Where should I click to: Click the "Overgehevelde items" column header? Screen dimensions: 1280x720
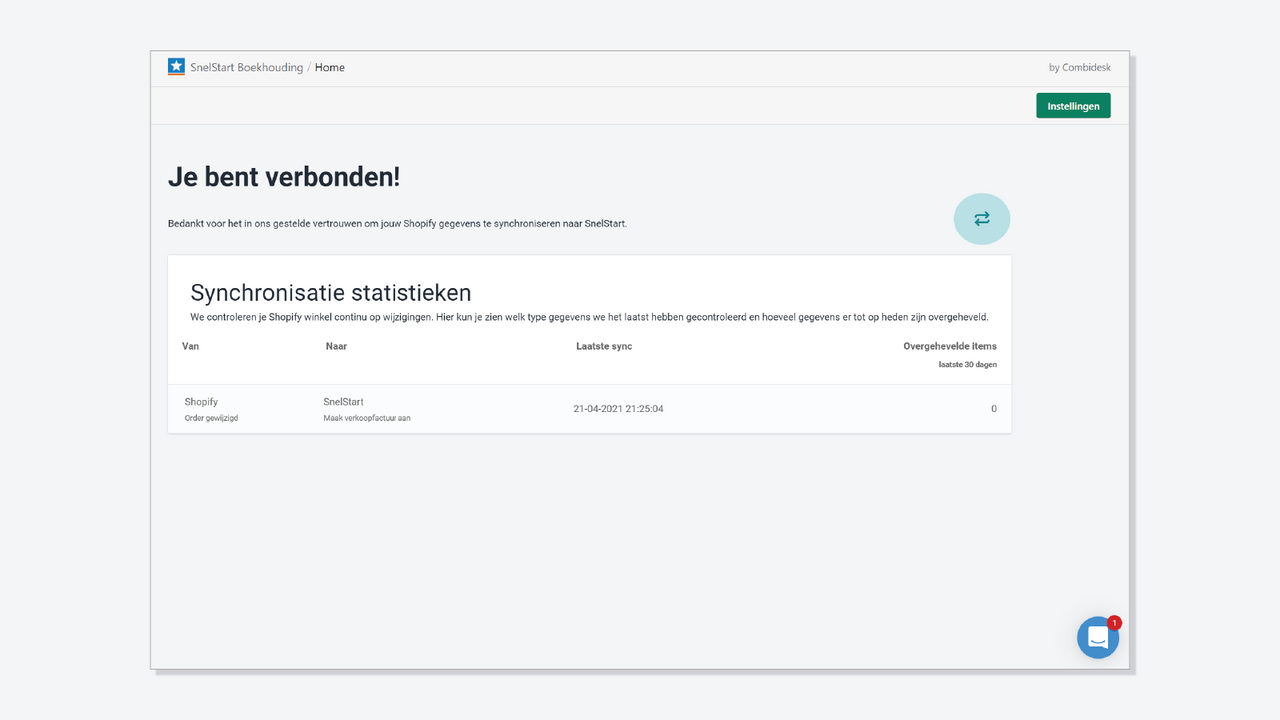pyautogui.click(x=950, y=346)
